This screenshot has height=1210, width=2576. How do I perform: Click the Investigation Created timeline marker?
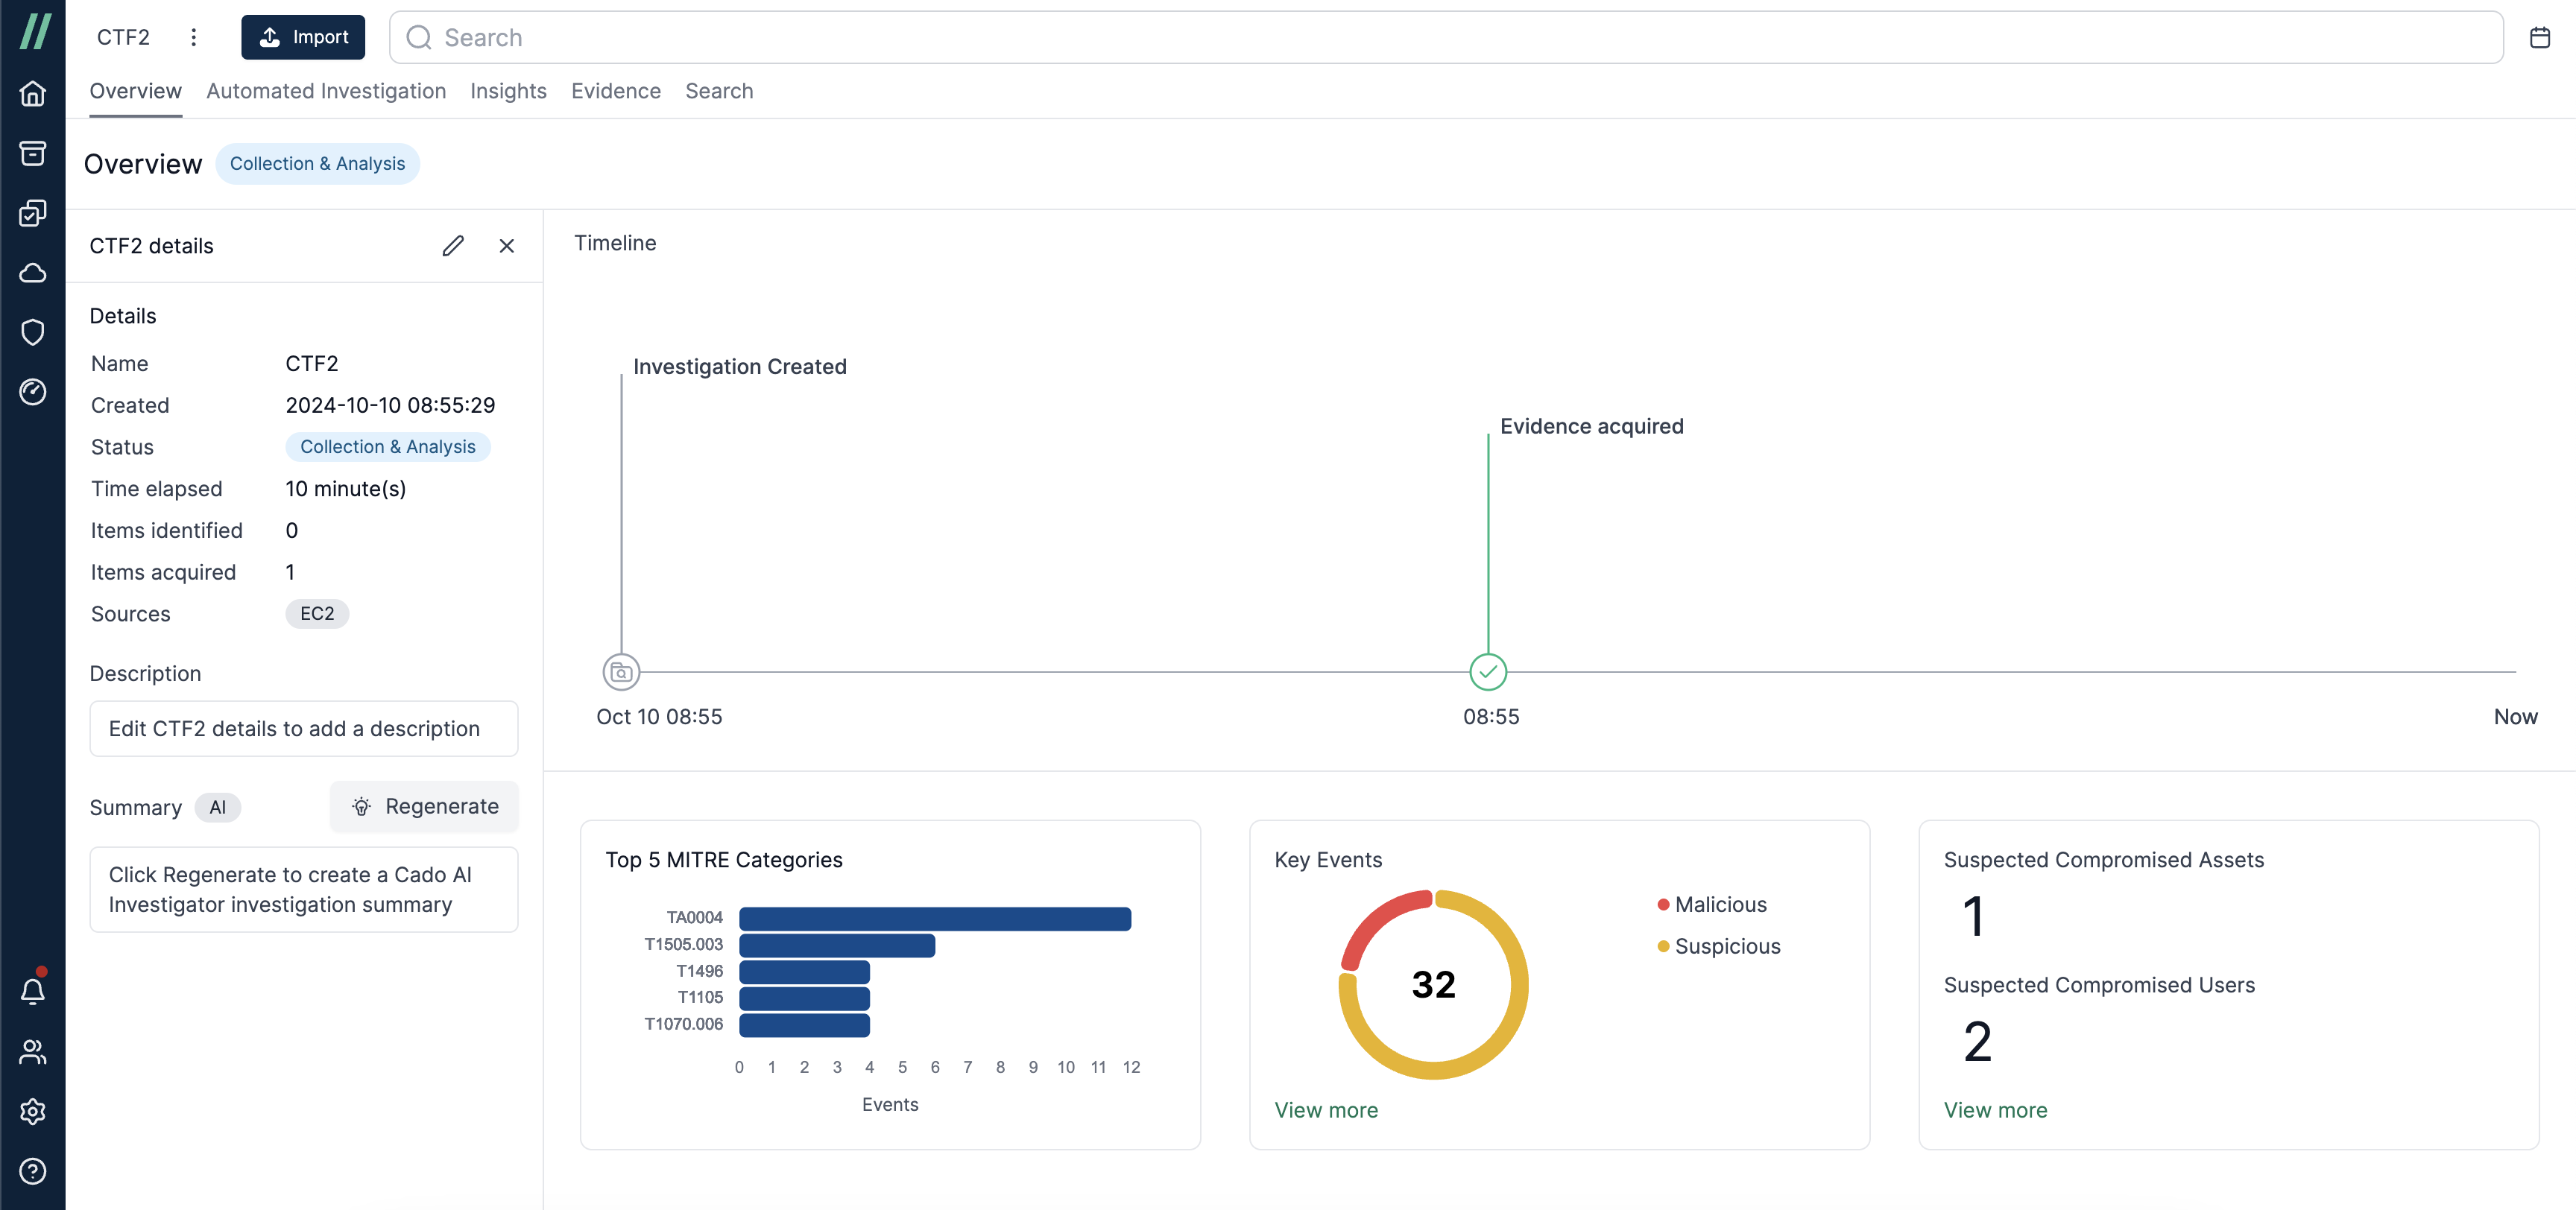point(621,672)
